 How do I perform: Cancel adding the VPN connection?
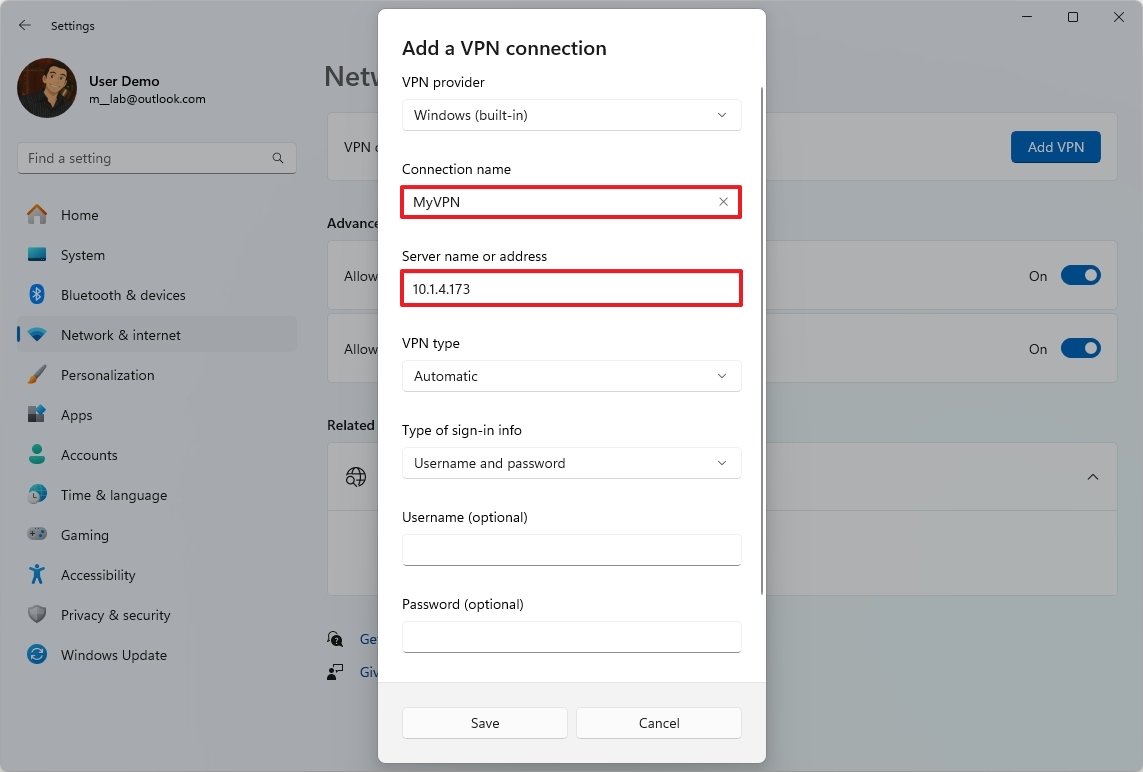tap(658, 722)
